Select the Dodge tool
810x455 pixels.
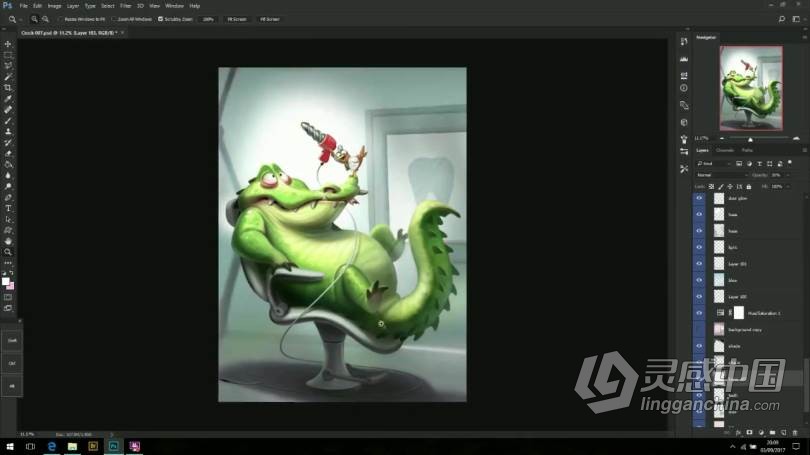tap(8, 186)
